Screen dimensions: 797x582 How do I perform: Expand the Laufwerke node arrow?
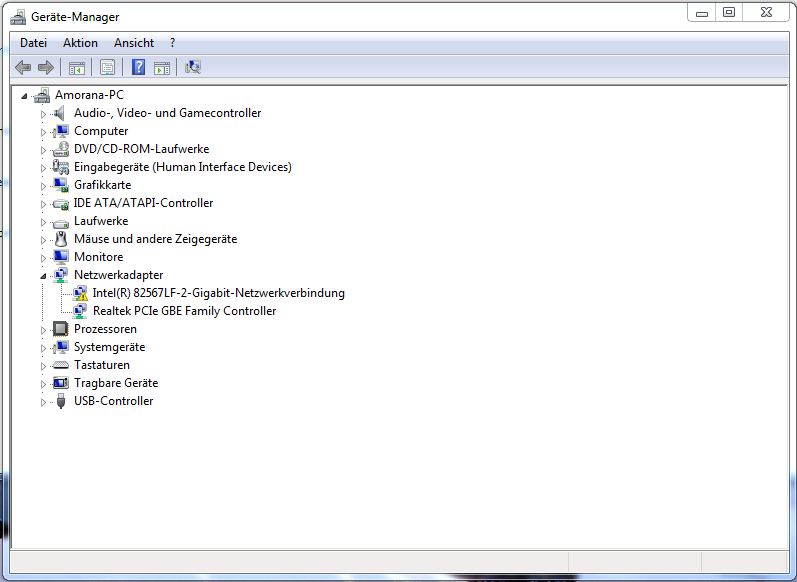(x=43, y=222)
